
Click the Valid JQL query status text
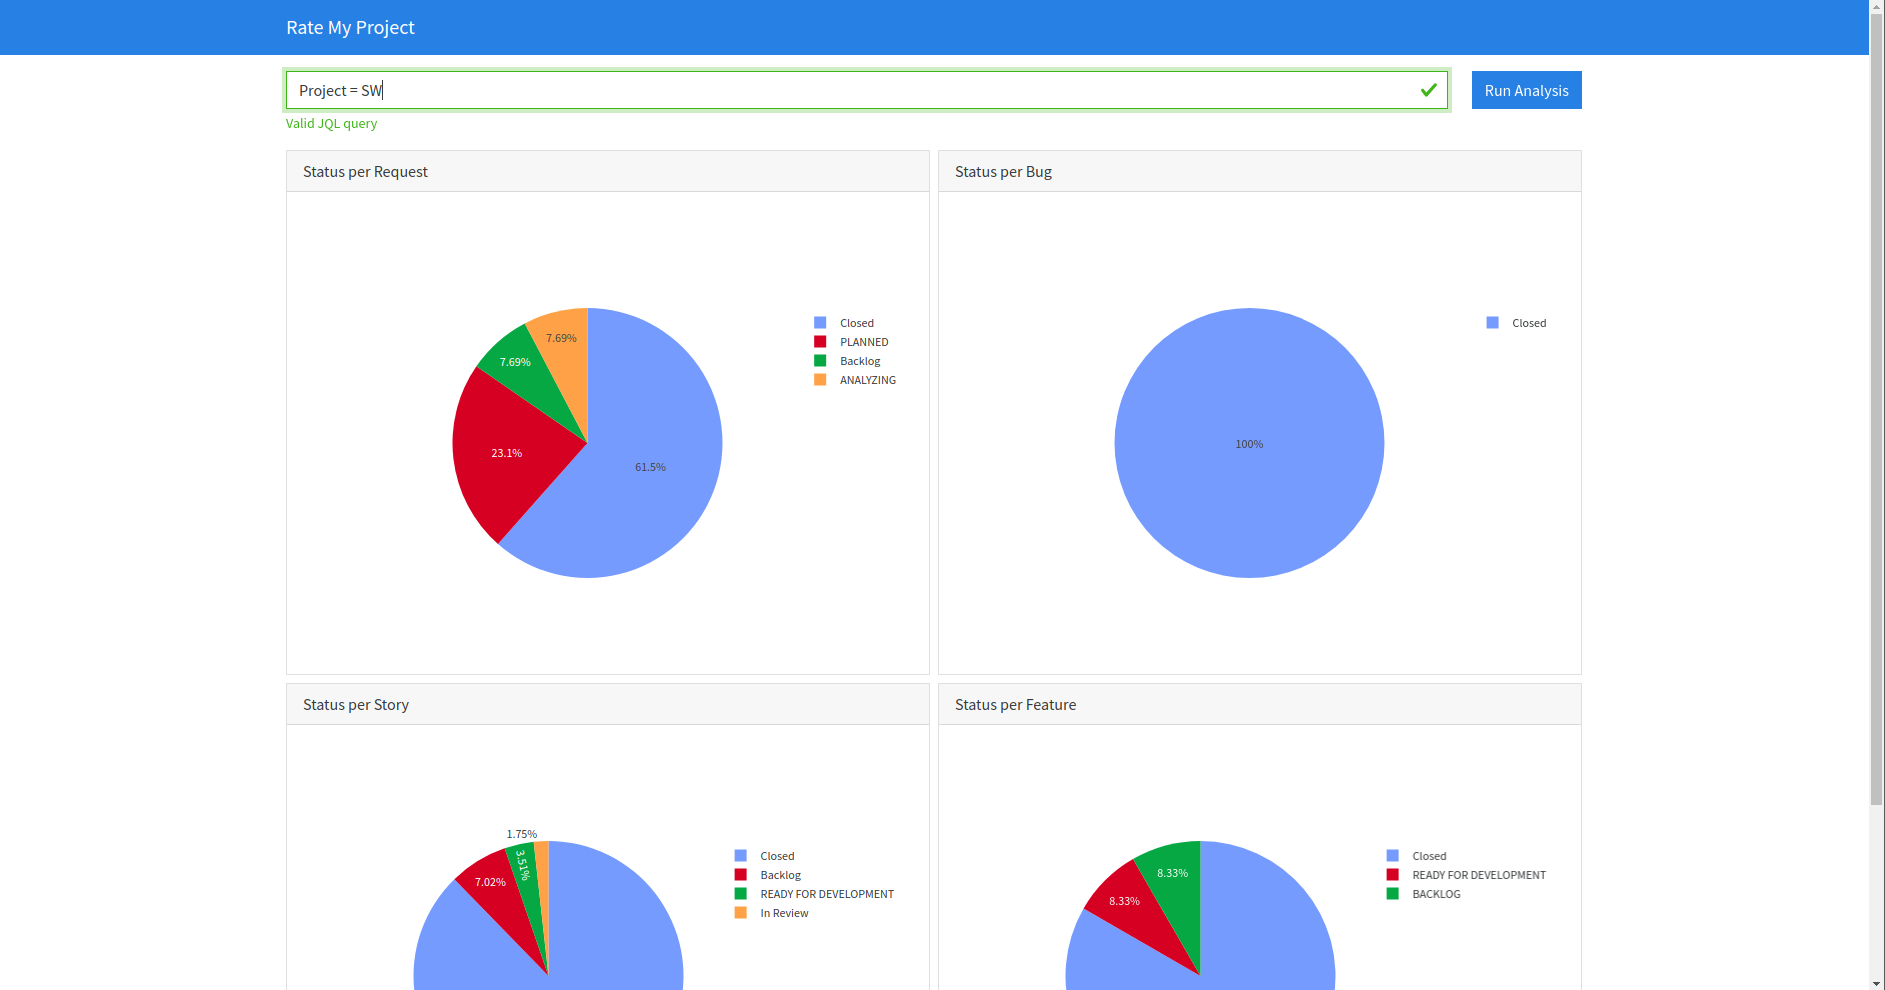331,123
